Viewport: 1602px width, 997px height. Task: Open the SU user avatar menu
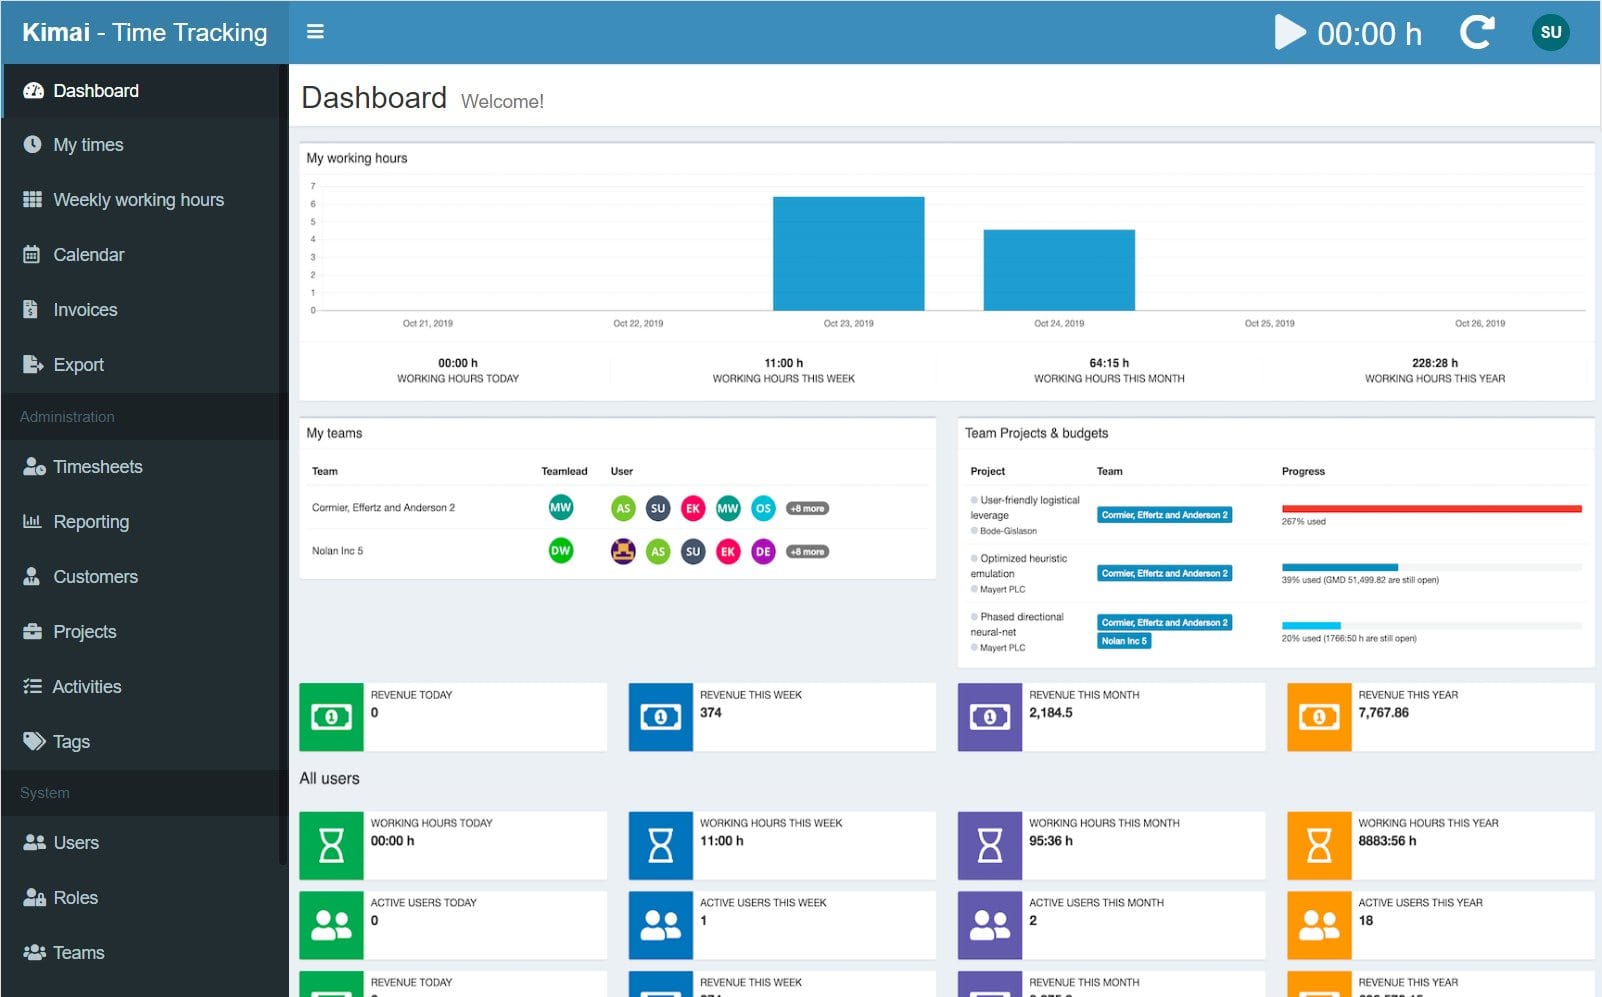point(1551,31)
